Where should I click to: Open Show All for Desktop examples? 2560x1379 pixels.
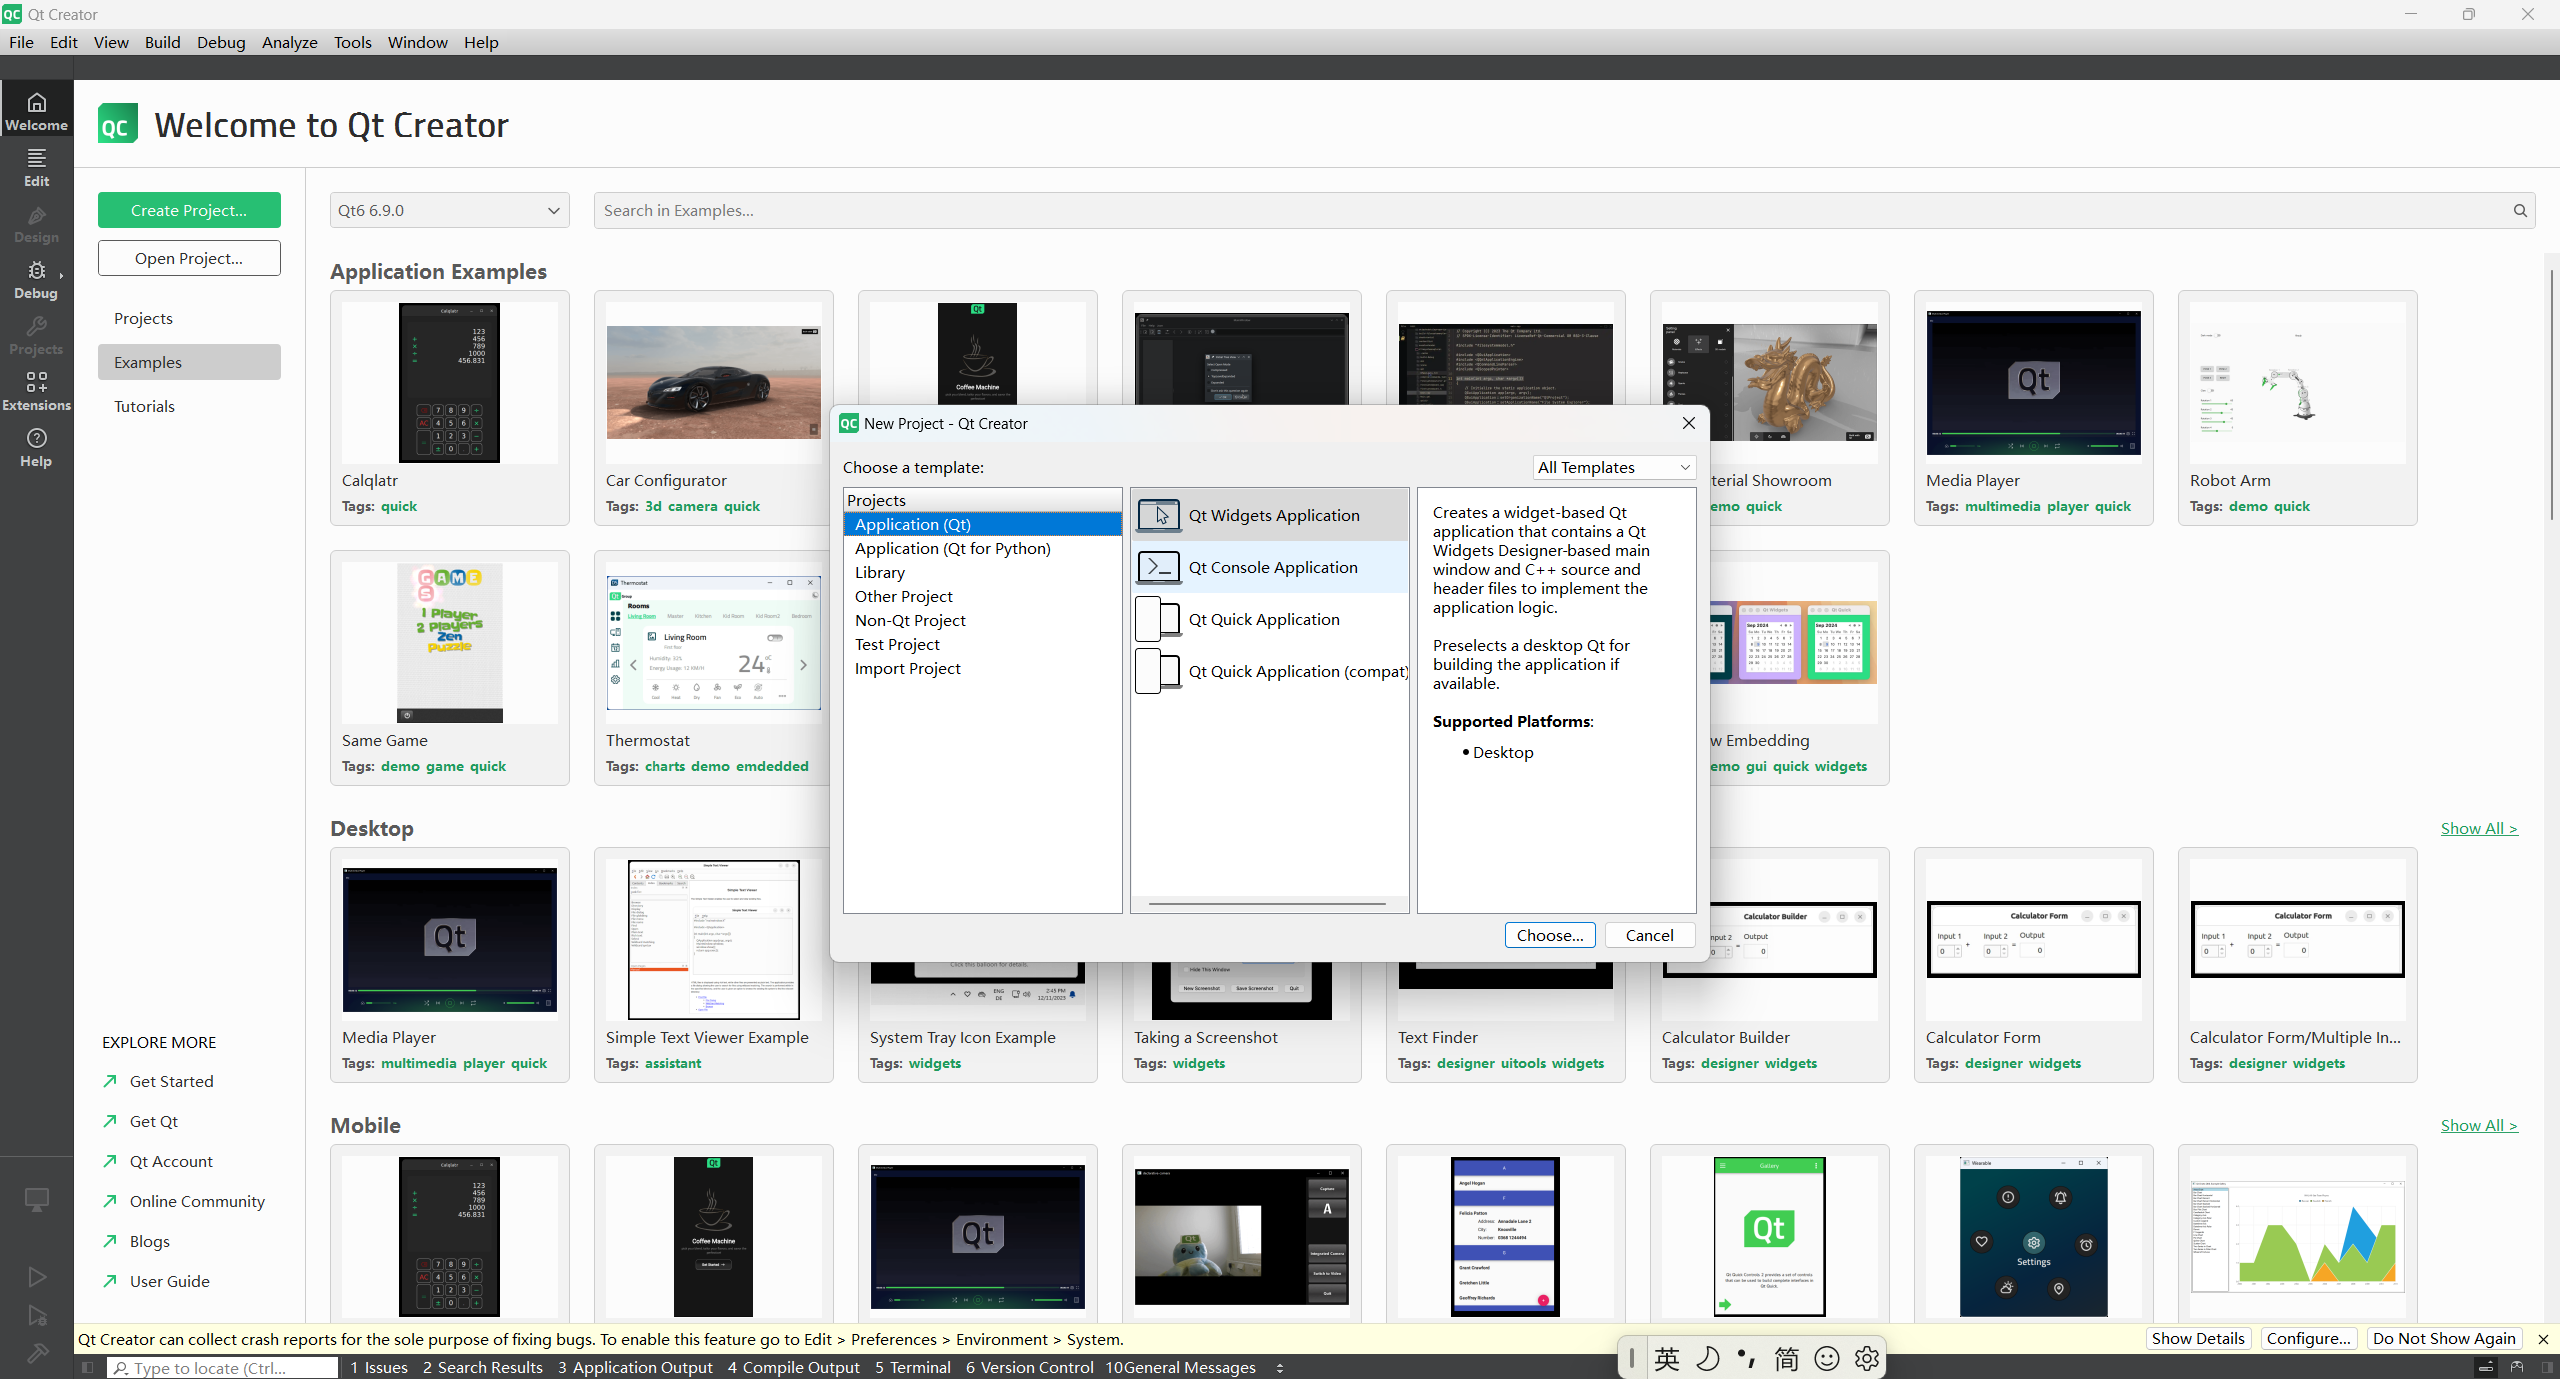click(x=2479, y=828)
